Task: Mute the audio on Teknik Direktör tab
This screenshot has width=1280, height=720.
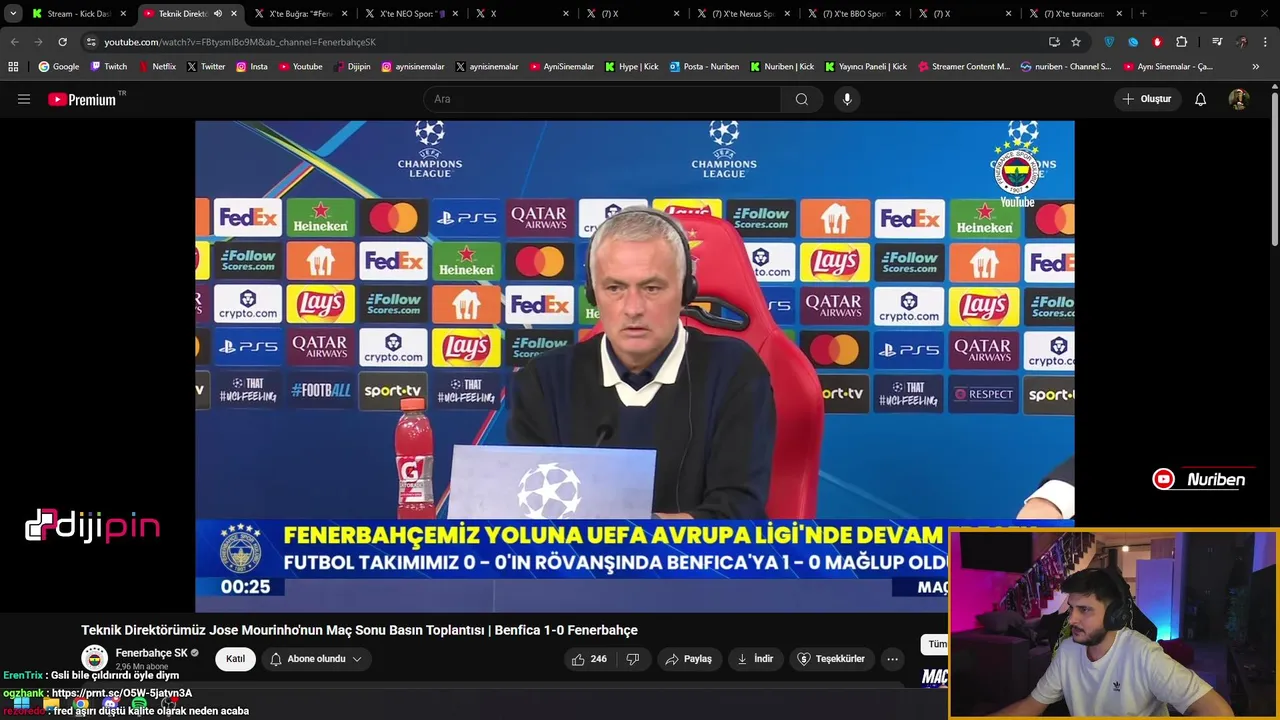Action: click(218, 14)
